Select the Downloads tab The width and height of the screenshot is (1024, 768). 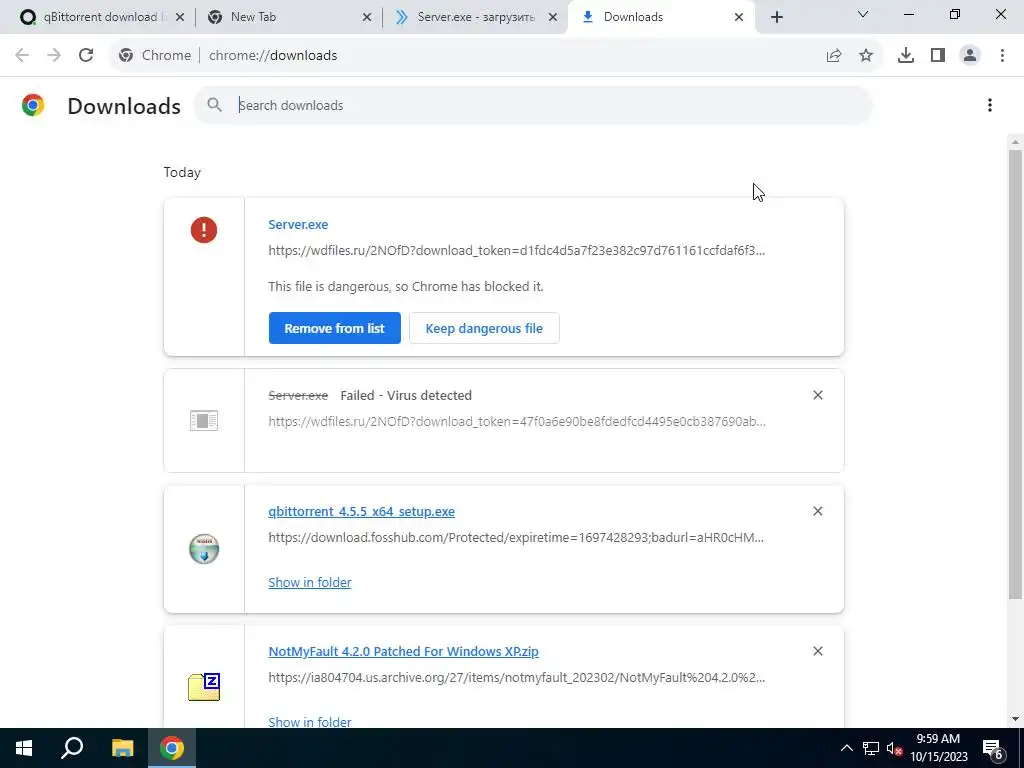pyautogui.click(x=660, y=18)
